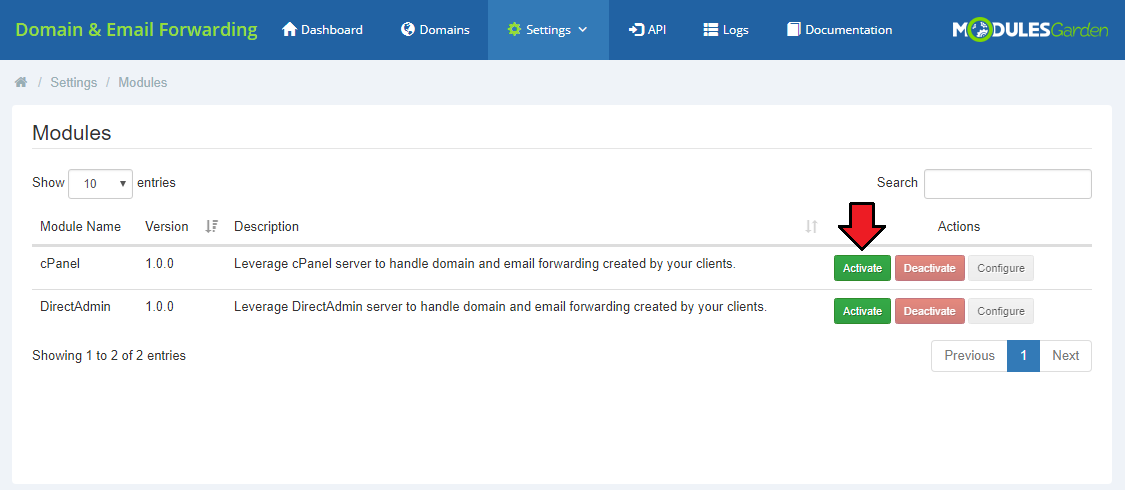Click the 'Showing 1 to 2 of 2 entries' text
1125x490 pixels.
pyautogui.click(x=109, y=355)
